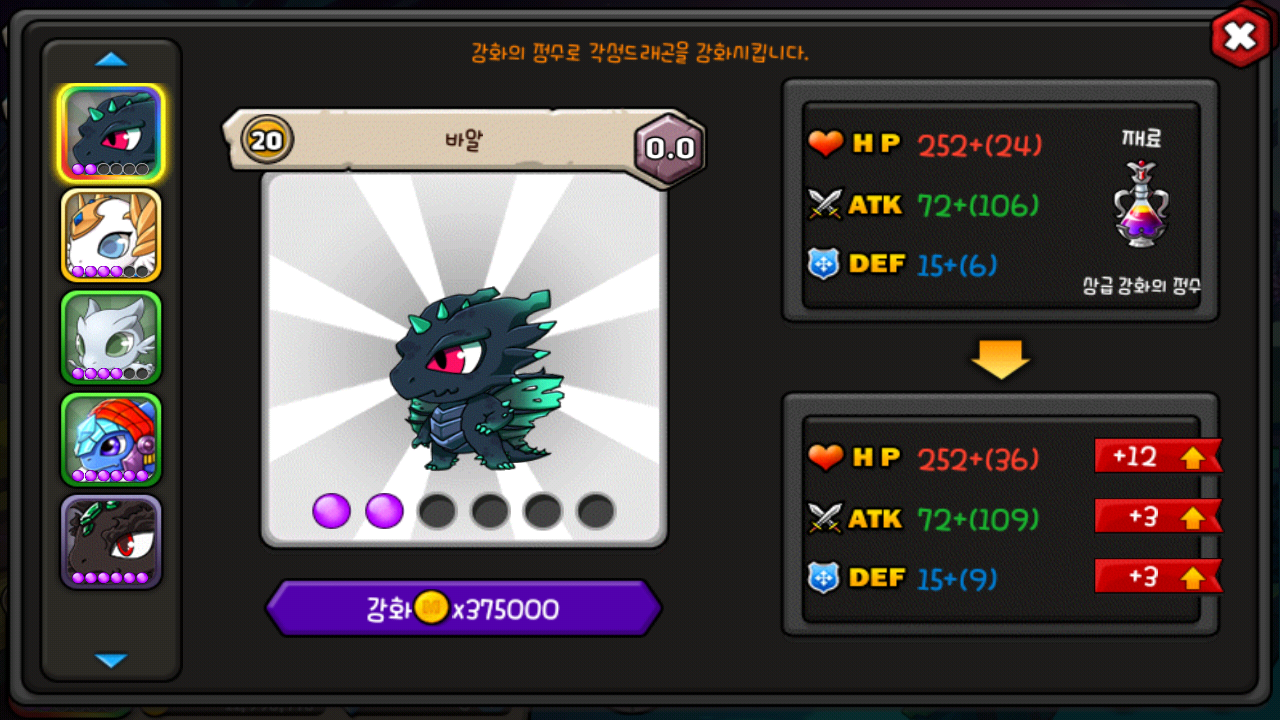Click the yellow down arrow between panels

1000,360
